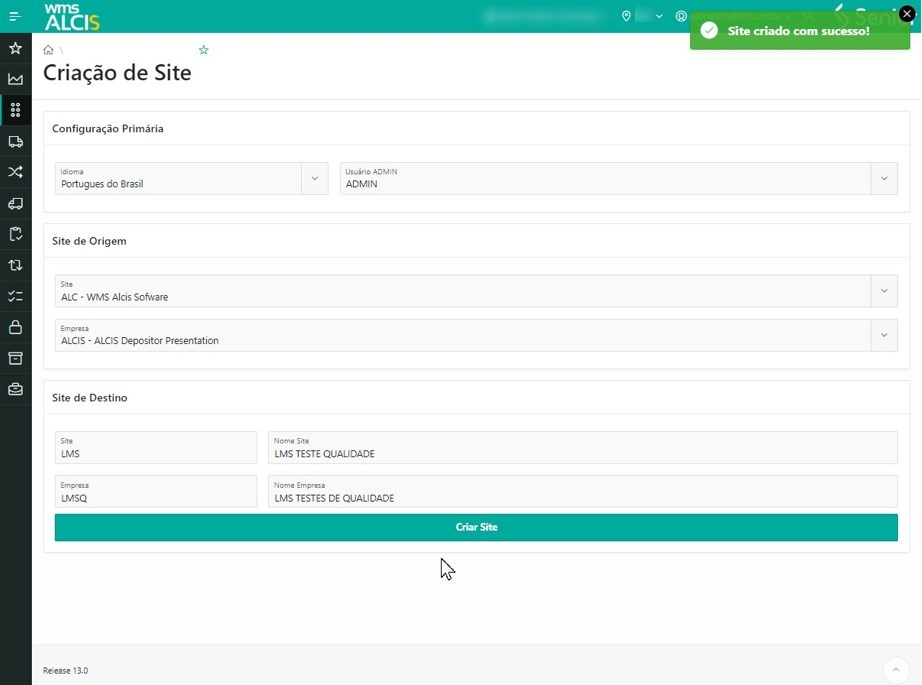Go to home via breadcrumb icon
Image resolution: width=922 pixels, height=685 pixels.
(x=48, y=50)
